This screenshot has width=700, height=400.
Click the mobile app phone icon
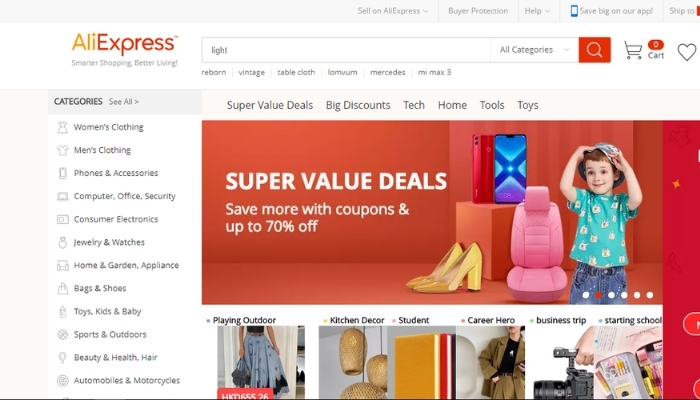click(x=574, y=11)
